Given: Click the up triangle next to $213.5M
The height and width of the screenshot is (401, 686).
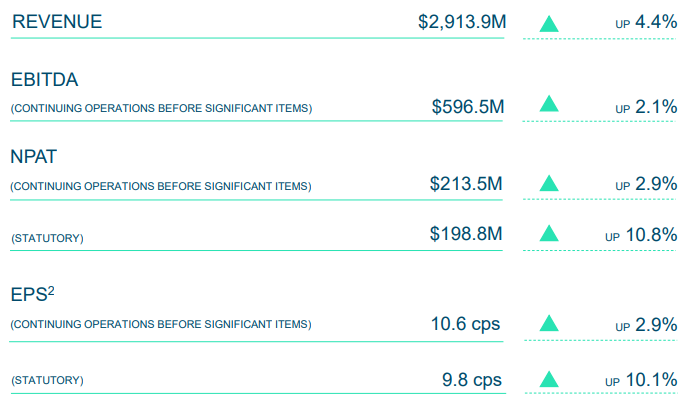Looking at the screenshot, I should [548, 184].
